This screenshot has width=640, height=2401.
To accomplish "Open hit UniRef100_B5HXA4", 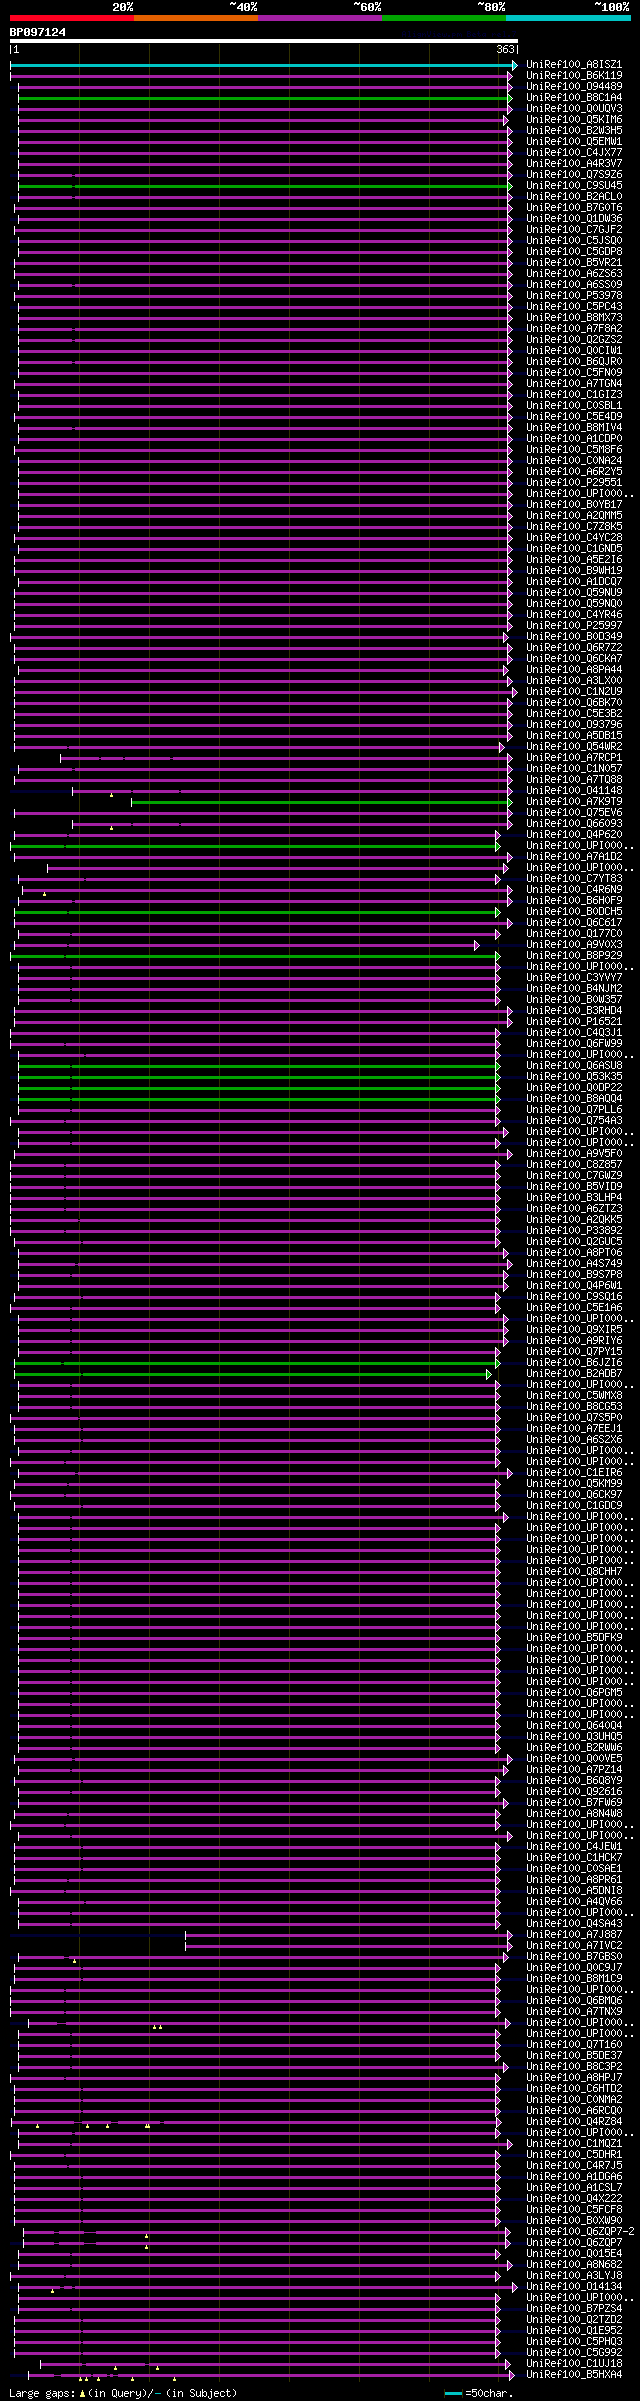I will click(x=574, y=2375).
